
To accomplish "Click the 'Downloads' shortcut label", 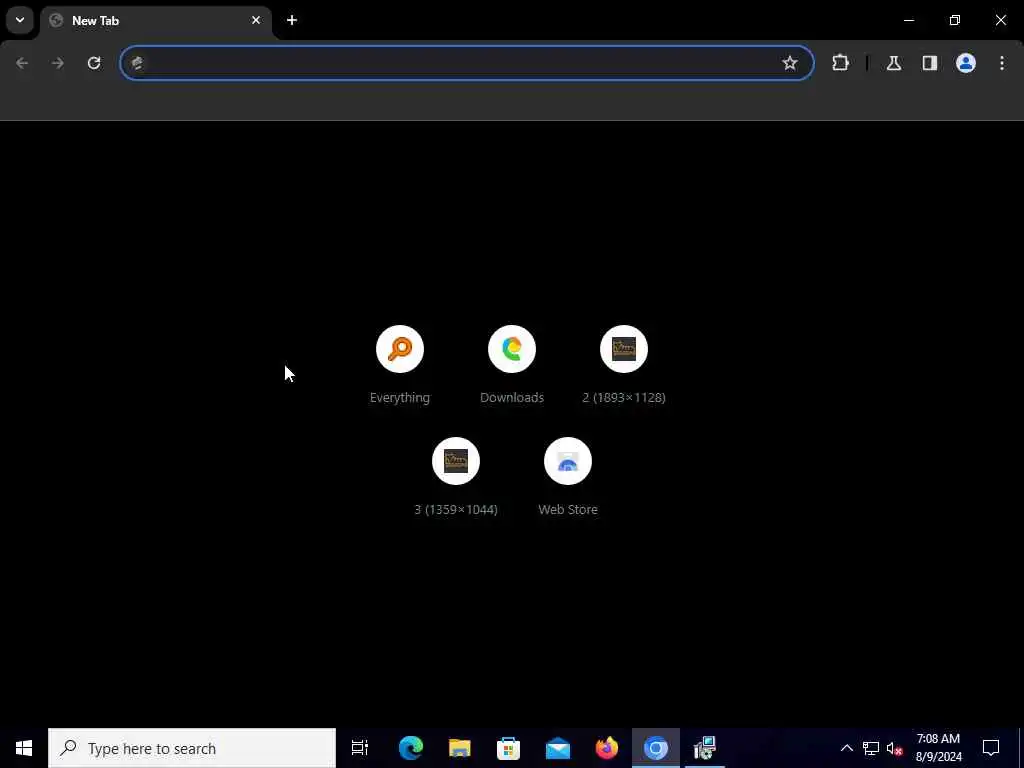I will (512, 397).
